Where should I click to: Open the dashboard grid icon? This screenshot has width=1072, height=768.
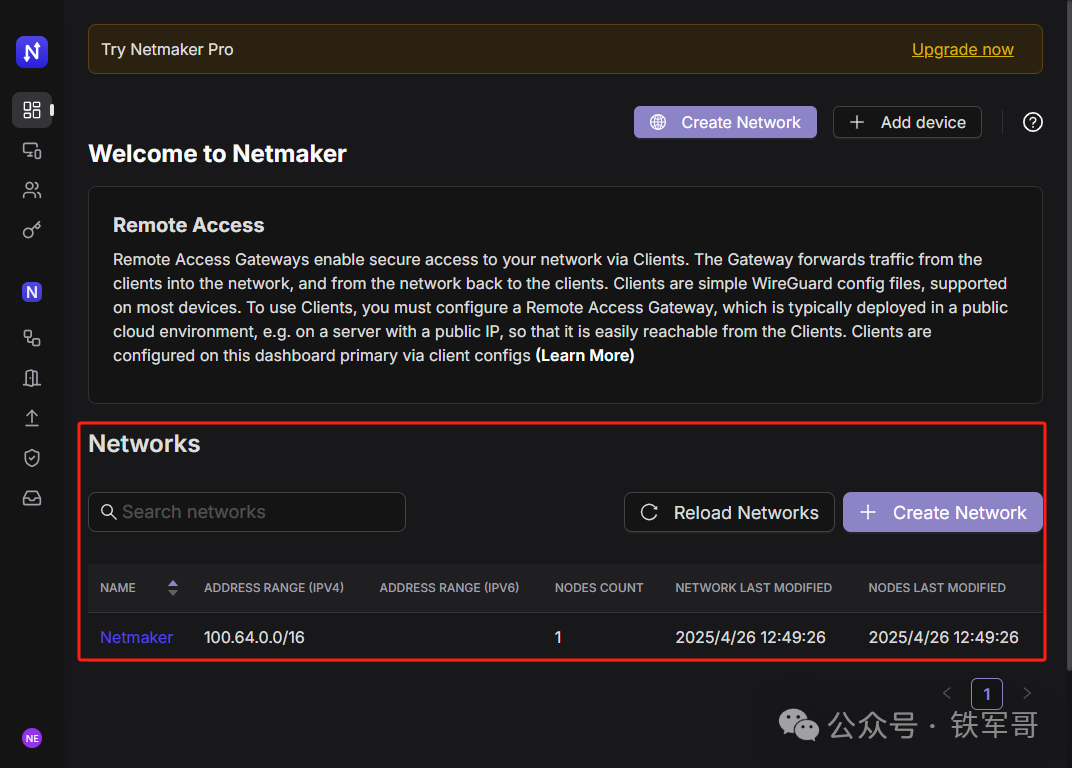32,110
